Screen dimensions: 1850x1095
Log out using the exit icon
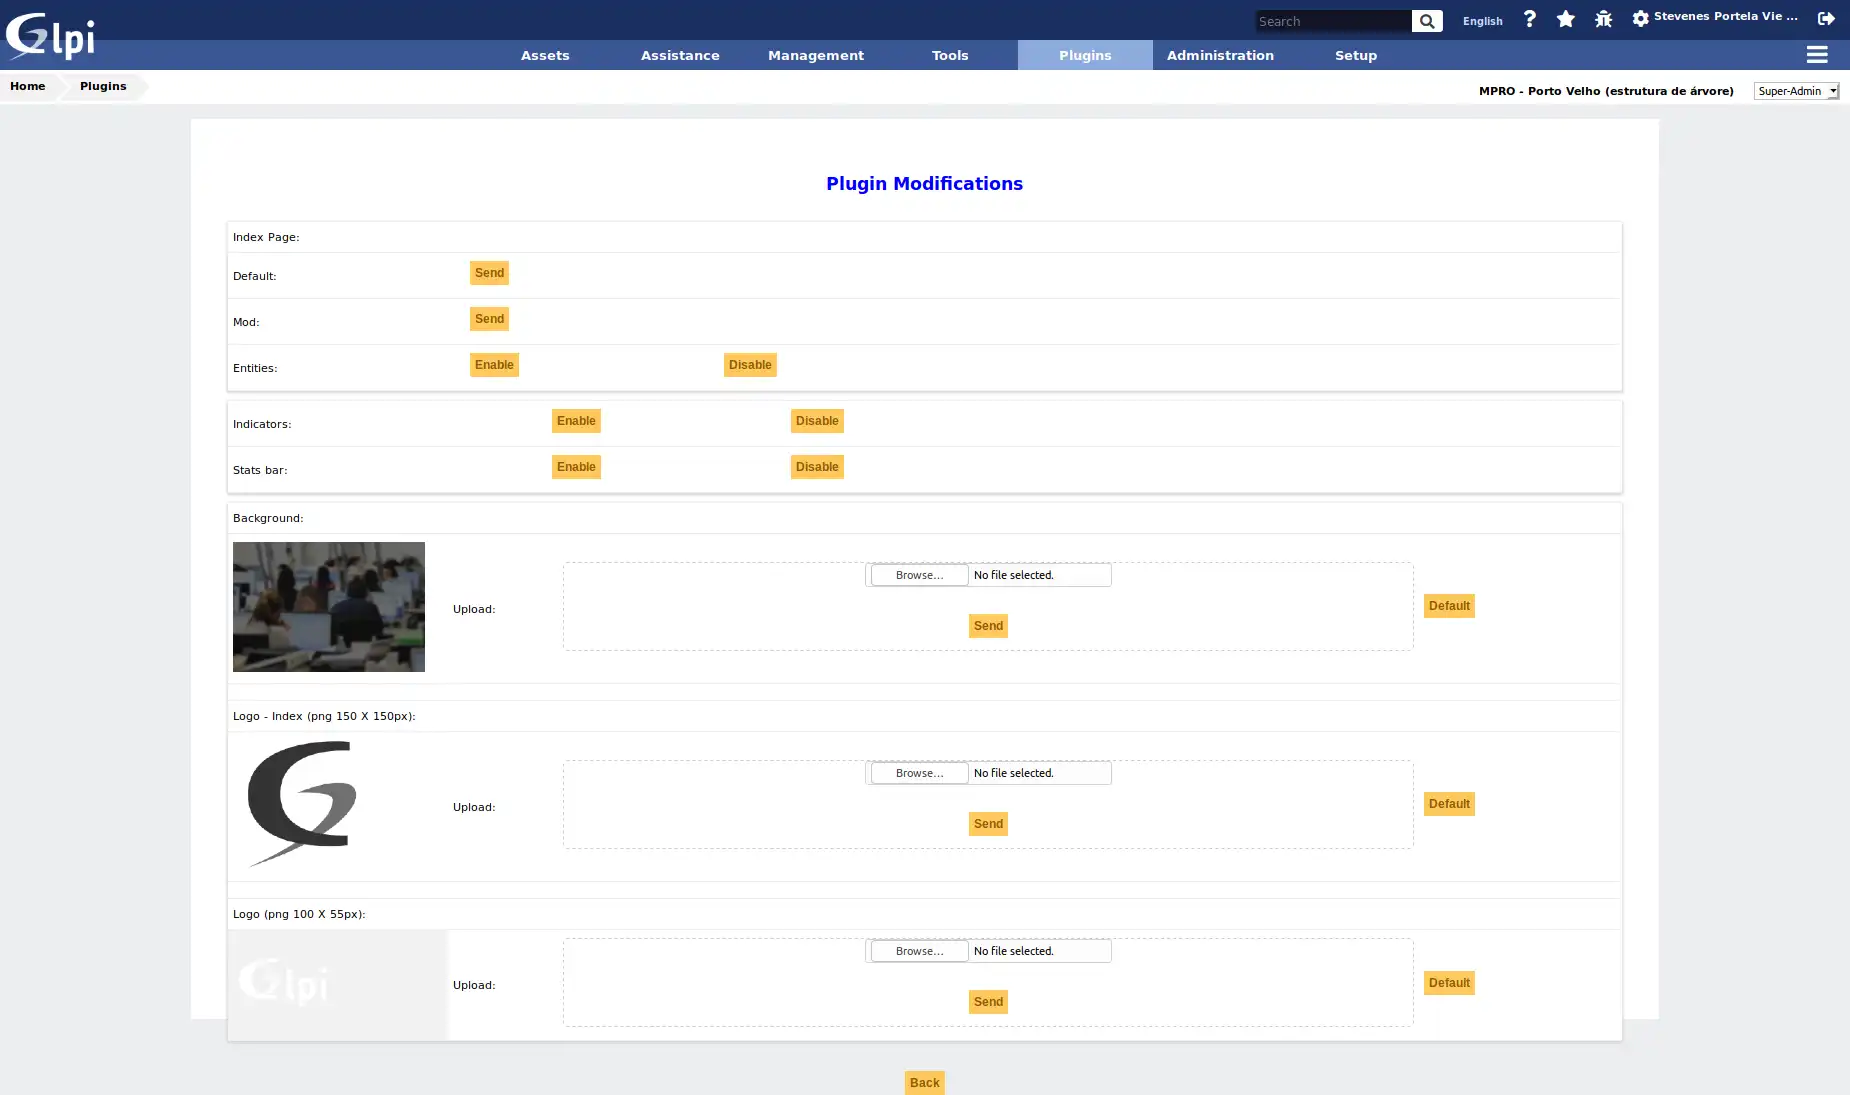click(1826, 18)
